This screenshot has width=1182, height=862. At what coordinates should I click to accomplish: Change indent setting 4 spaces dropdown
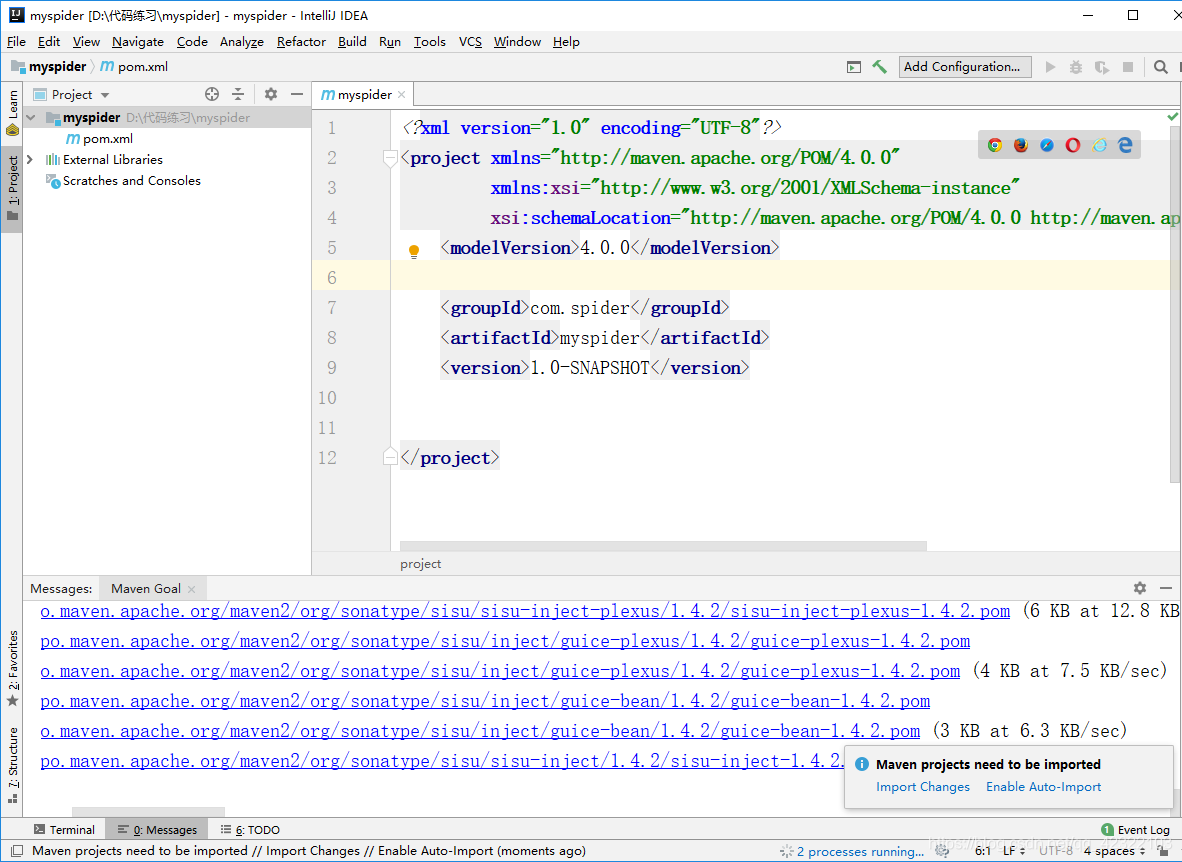[x=1114, y=851]
